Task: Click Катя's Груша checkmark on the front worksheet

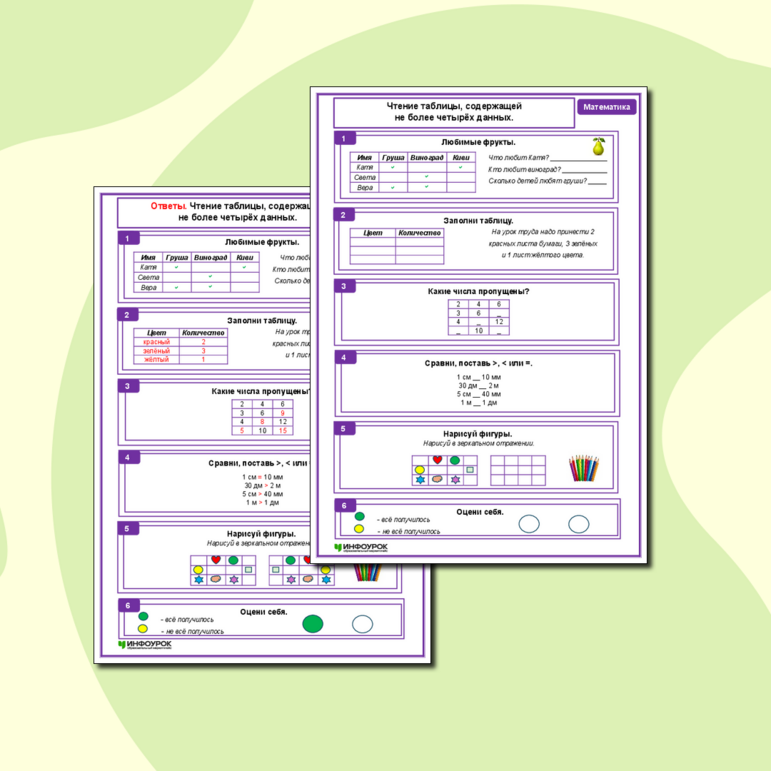Action: pyautogui.click(x=393, y=167)
